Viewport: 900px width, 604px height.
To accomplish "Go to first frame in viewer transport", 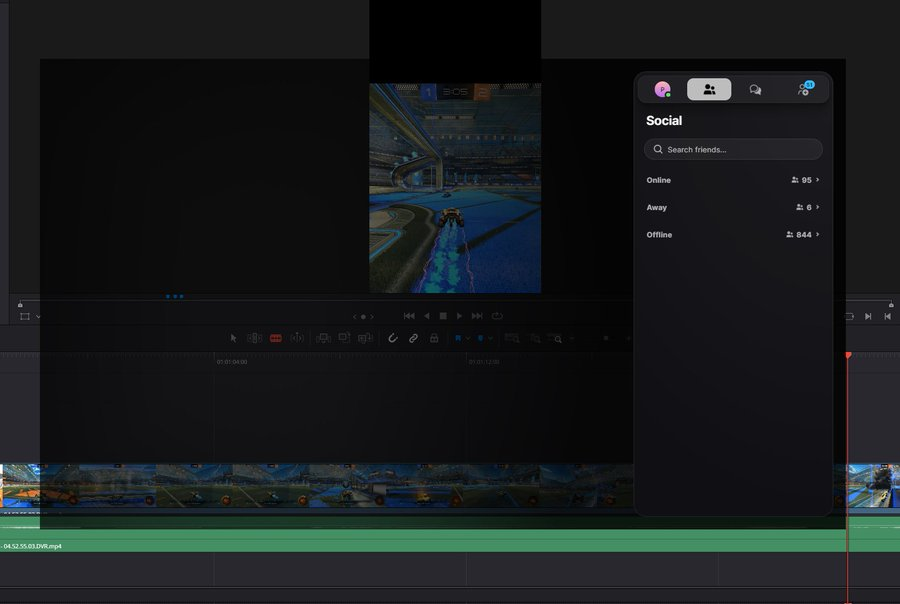I will pos(409,316).
